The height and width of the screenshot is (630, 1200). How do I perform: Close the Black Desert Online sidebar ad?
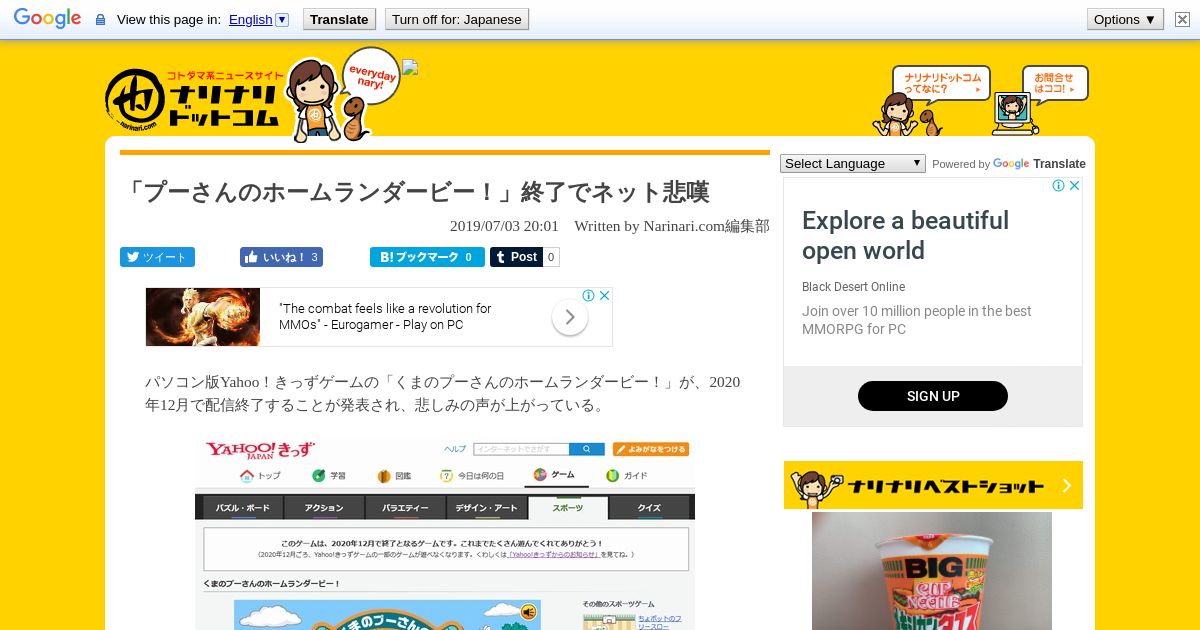coord(1074,186)
